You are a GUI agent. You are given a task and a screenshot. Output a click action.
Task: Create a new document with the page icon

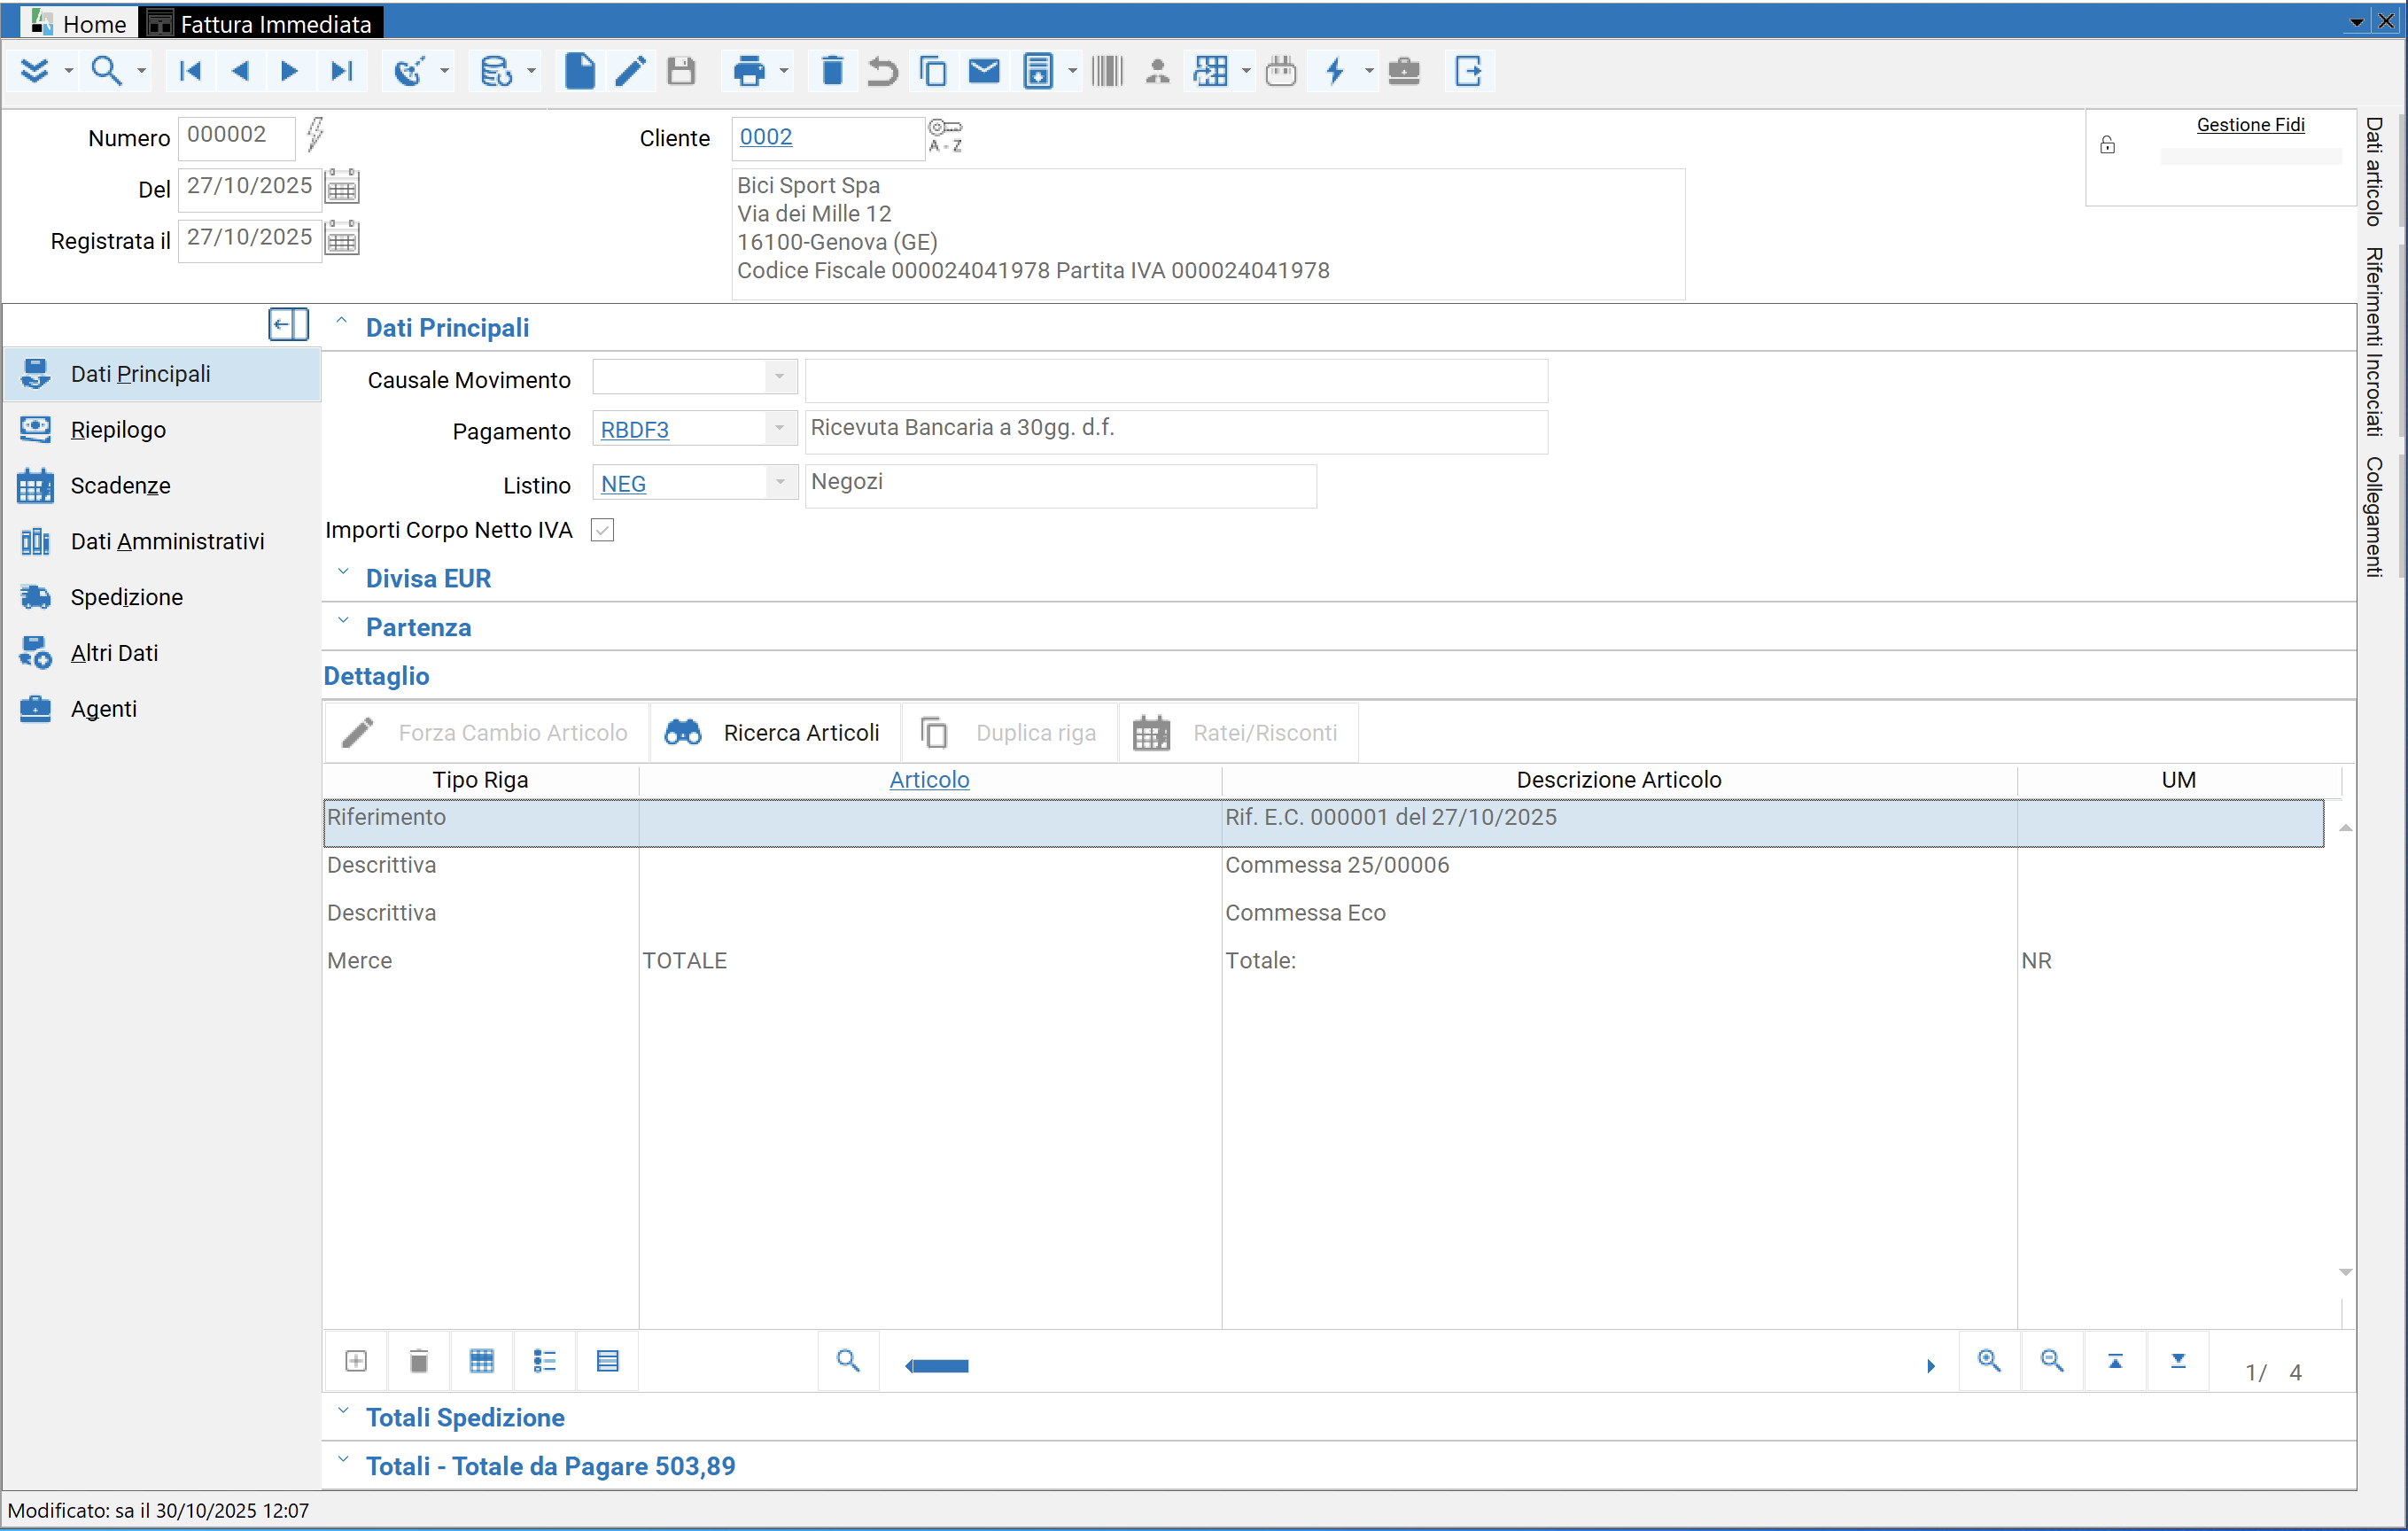(580, 71)
